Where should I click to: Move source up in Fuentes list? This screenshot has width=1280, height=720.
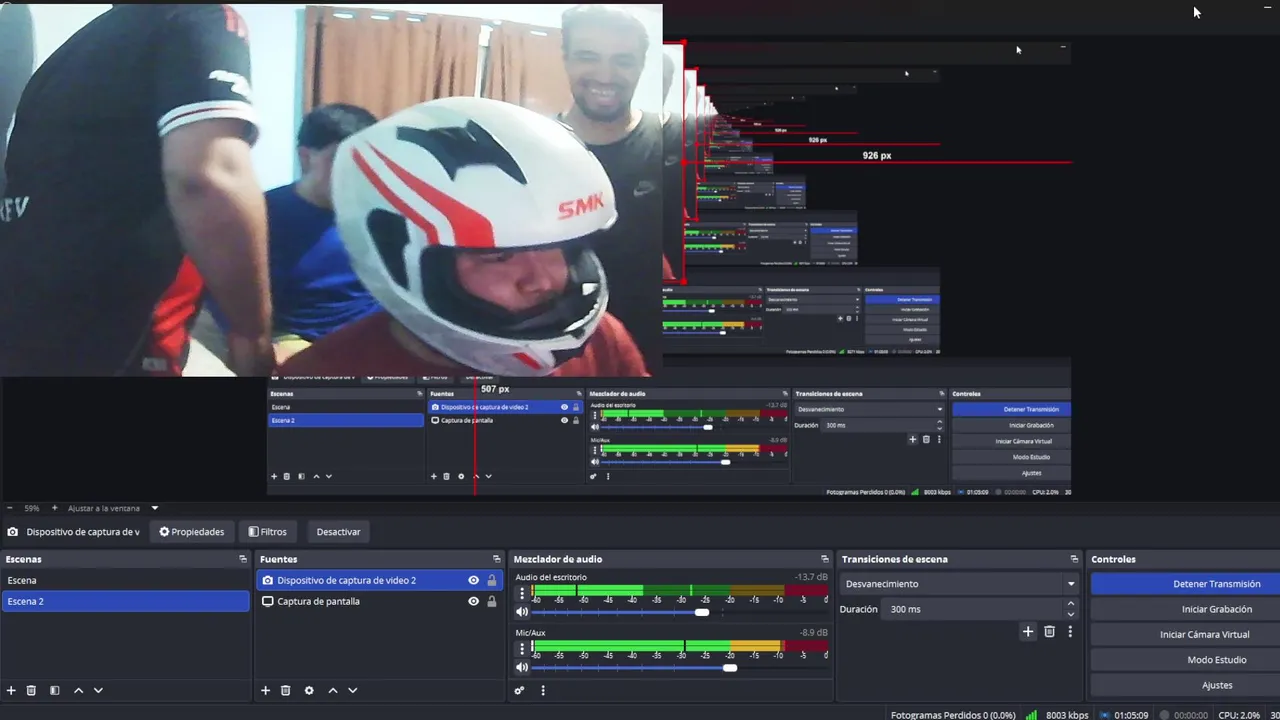coord(333,690)
